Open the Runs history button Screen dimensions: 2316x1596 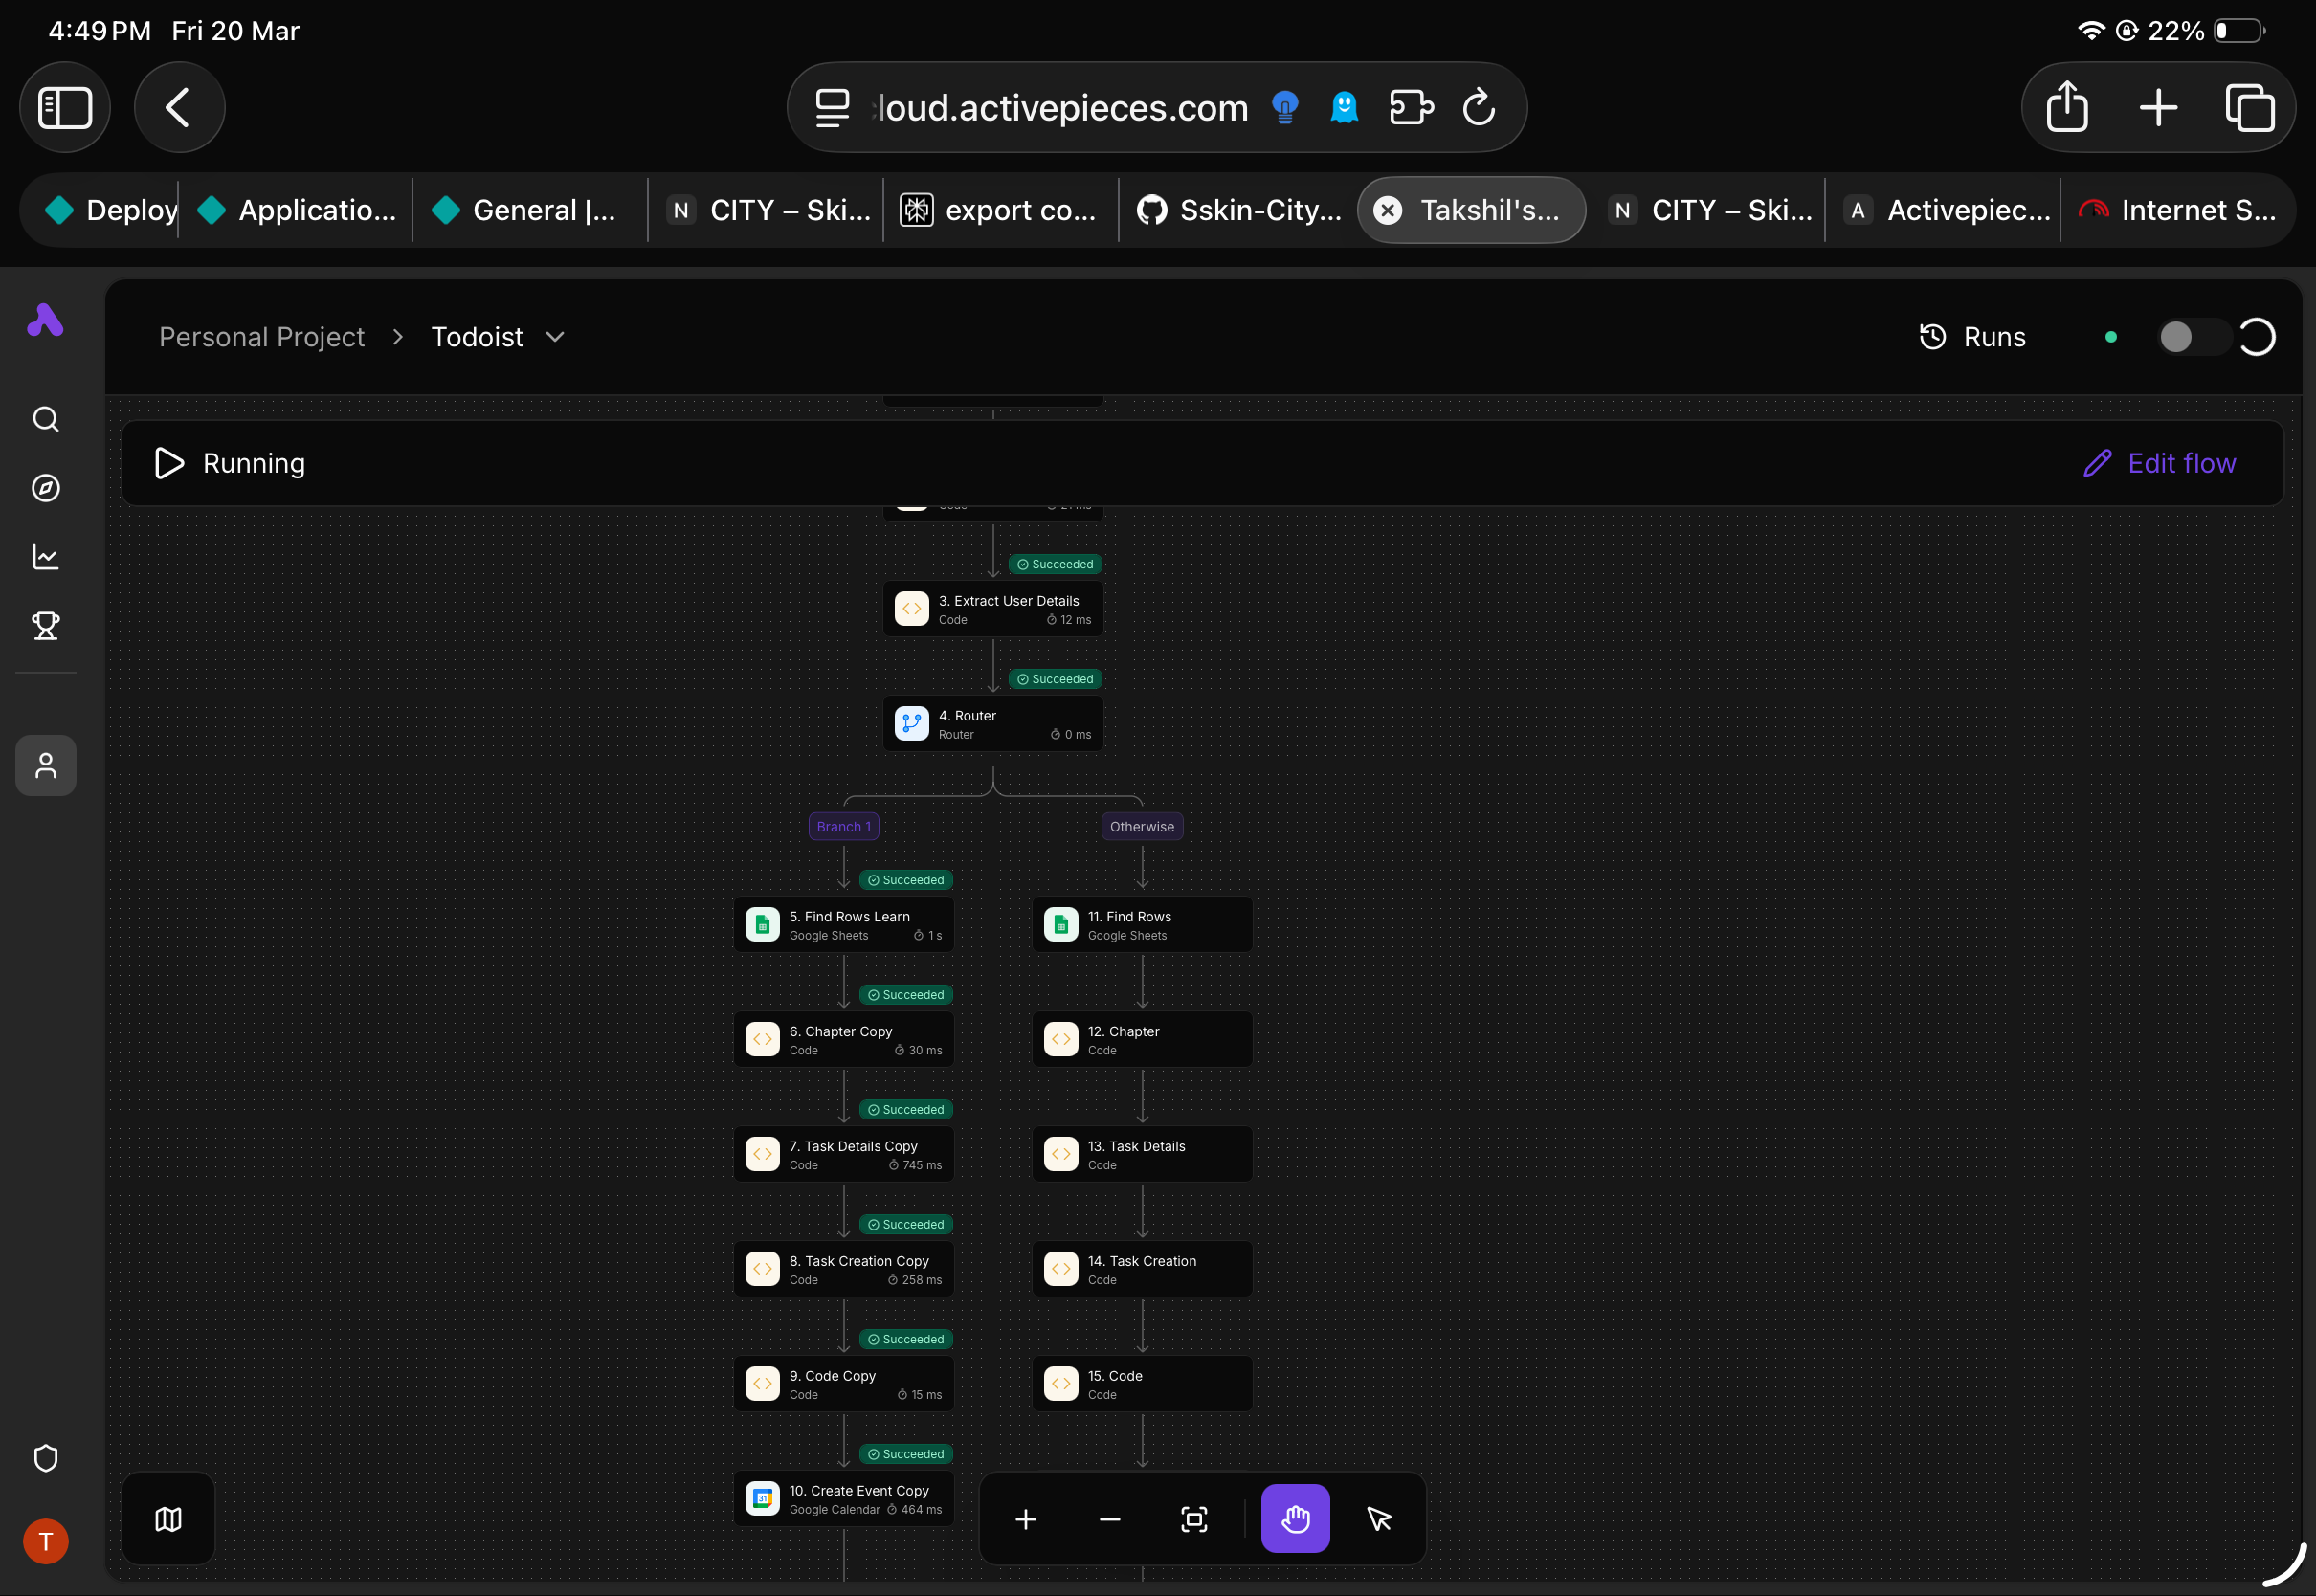1972,337
